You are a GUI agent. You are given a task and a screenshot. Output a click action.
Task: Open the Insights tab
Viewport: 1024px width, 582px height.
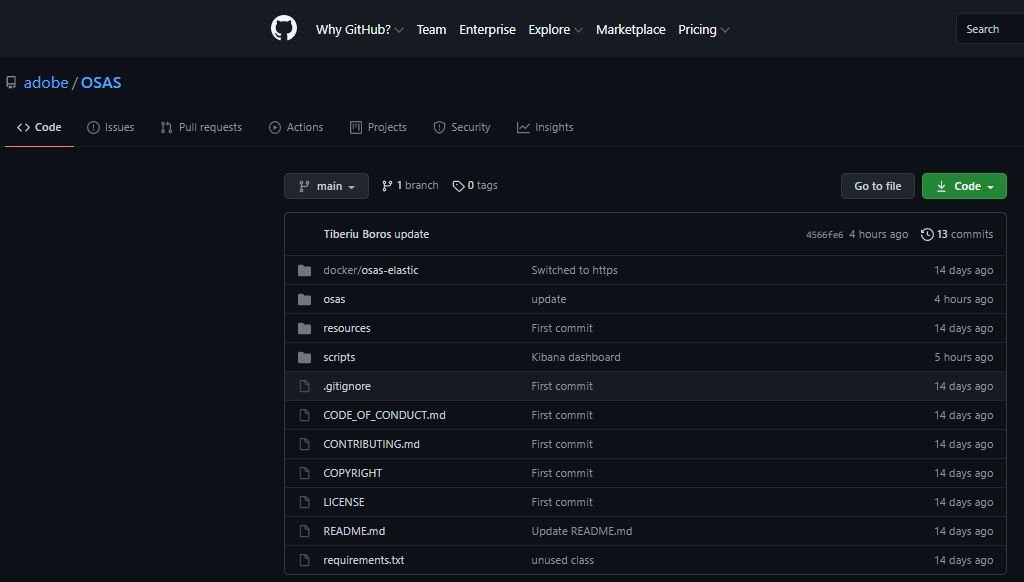coord(545,127)
